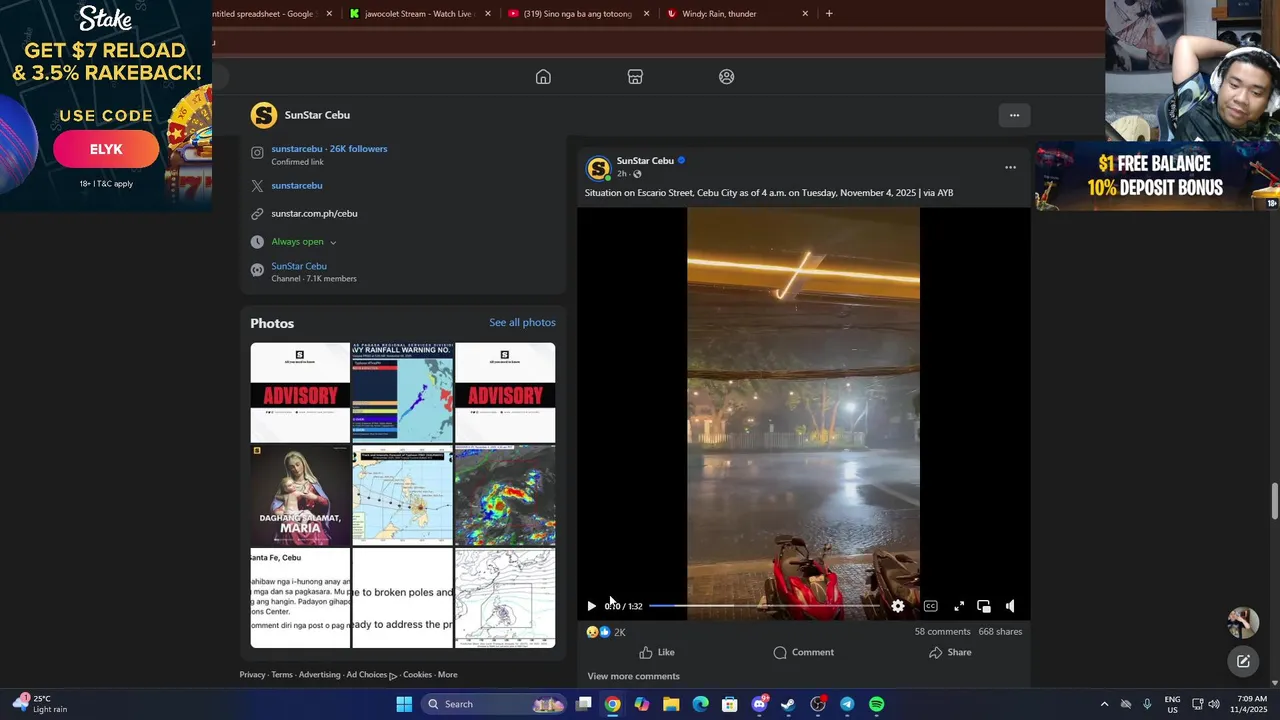Close the jawocolet Stream tab

488,14
